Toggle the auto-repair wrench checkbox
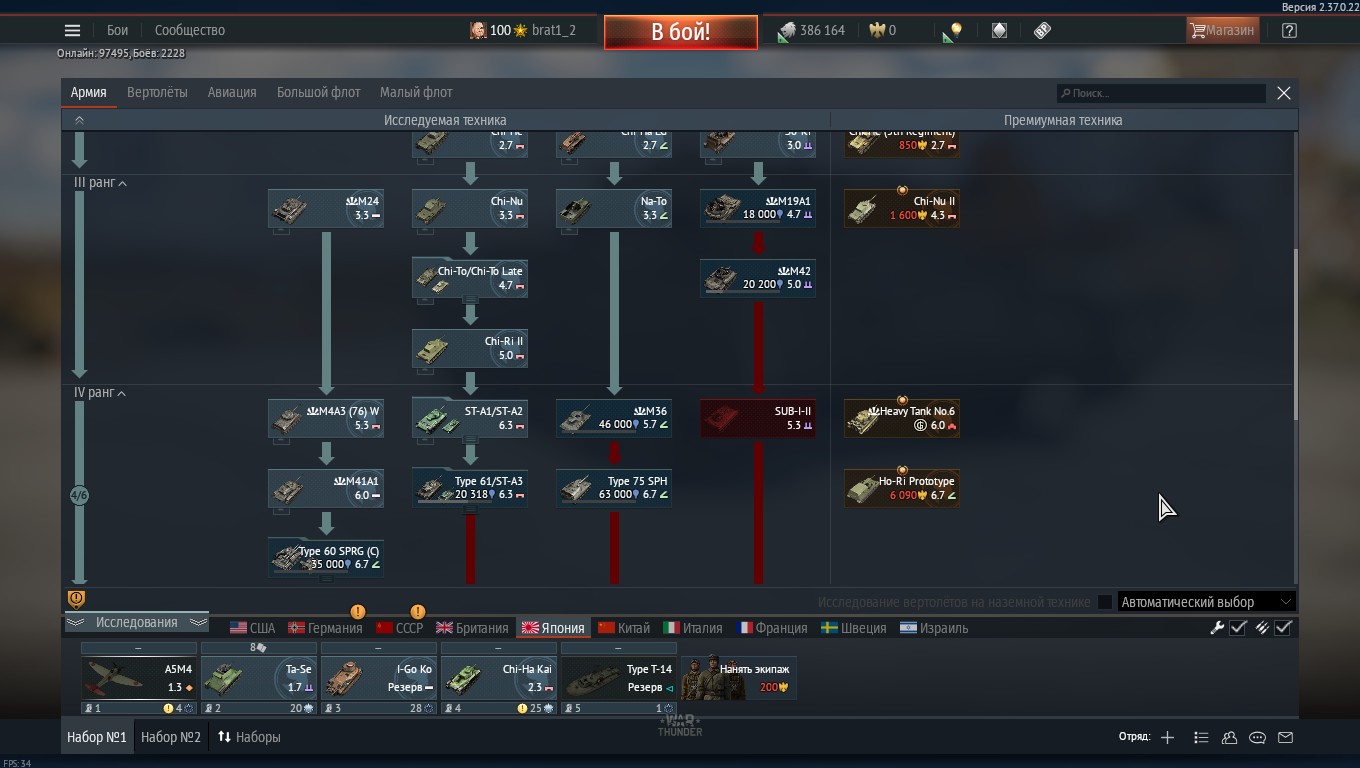The image size is (1360, 768). (1238, 628)
